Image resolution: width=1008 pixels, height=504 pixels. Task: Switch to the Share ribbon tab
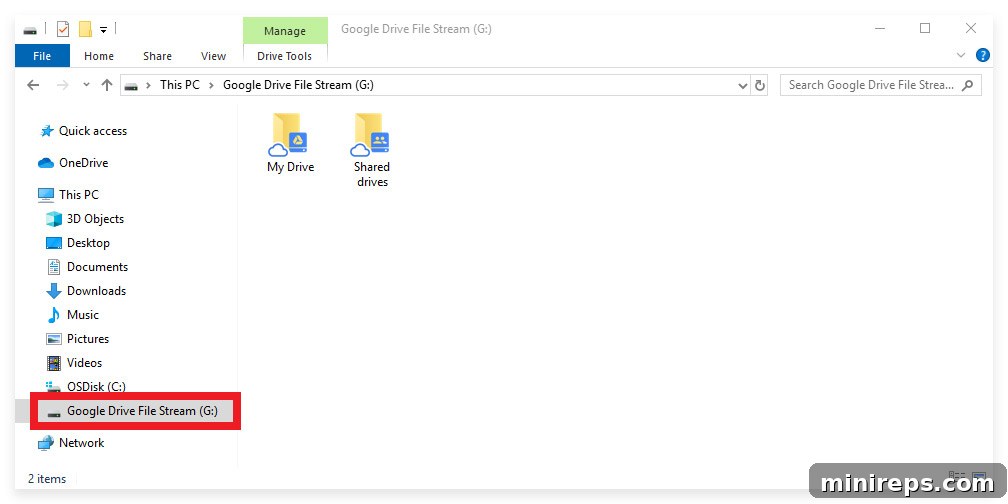pyautogui.click(x=158, y=56)
